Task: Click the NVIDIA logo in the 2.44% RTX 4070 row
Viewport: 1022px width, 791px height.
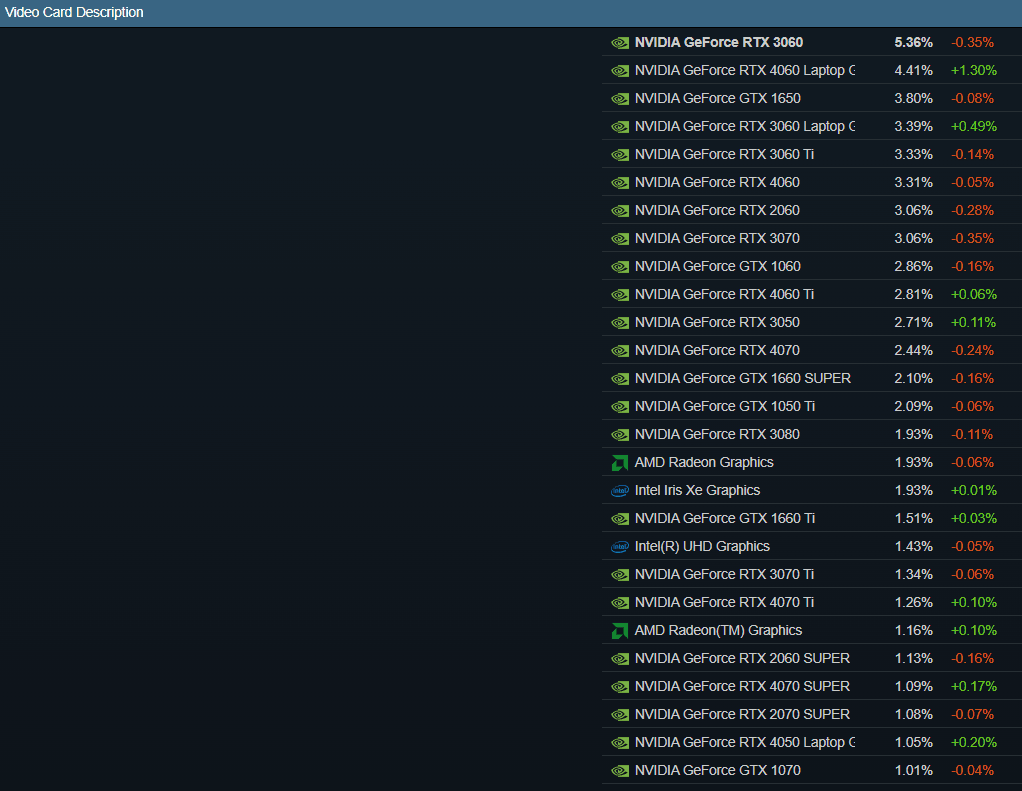Action: (620, 351)
